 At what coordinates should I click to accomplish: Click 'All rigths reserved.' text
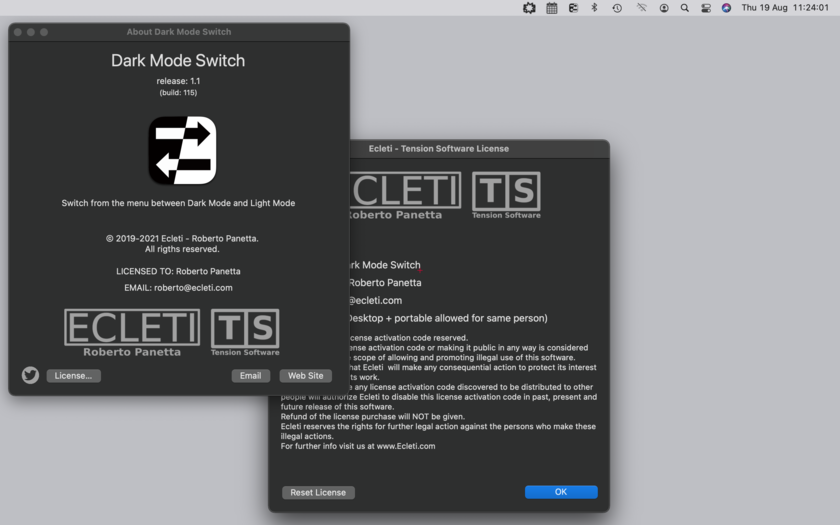[x=182, y=249]
